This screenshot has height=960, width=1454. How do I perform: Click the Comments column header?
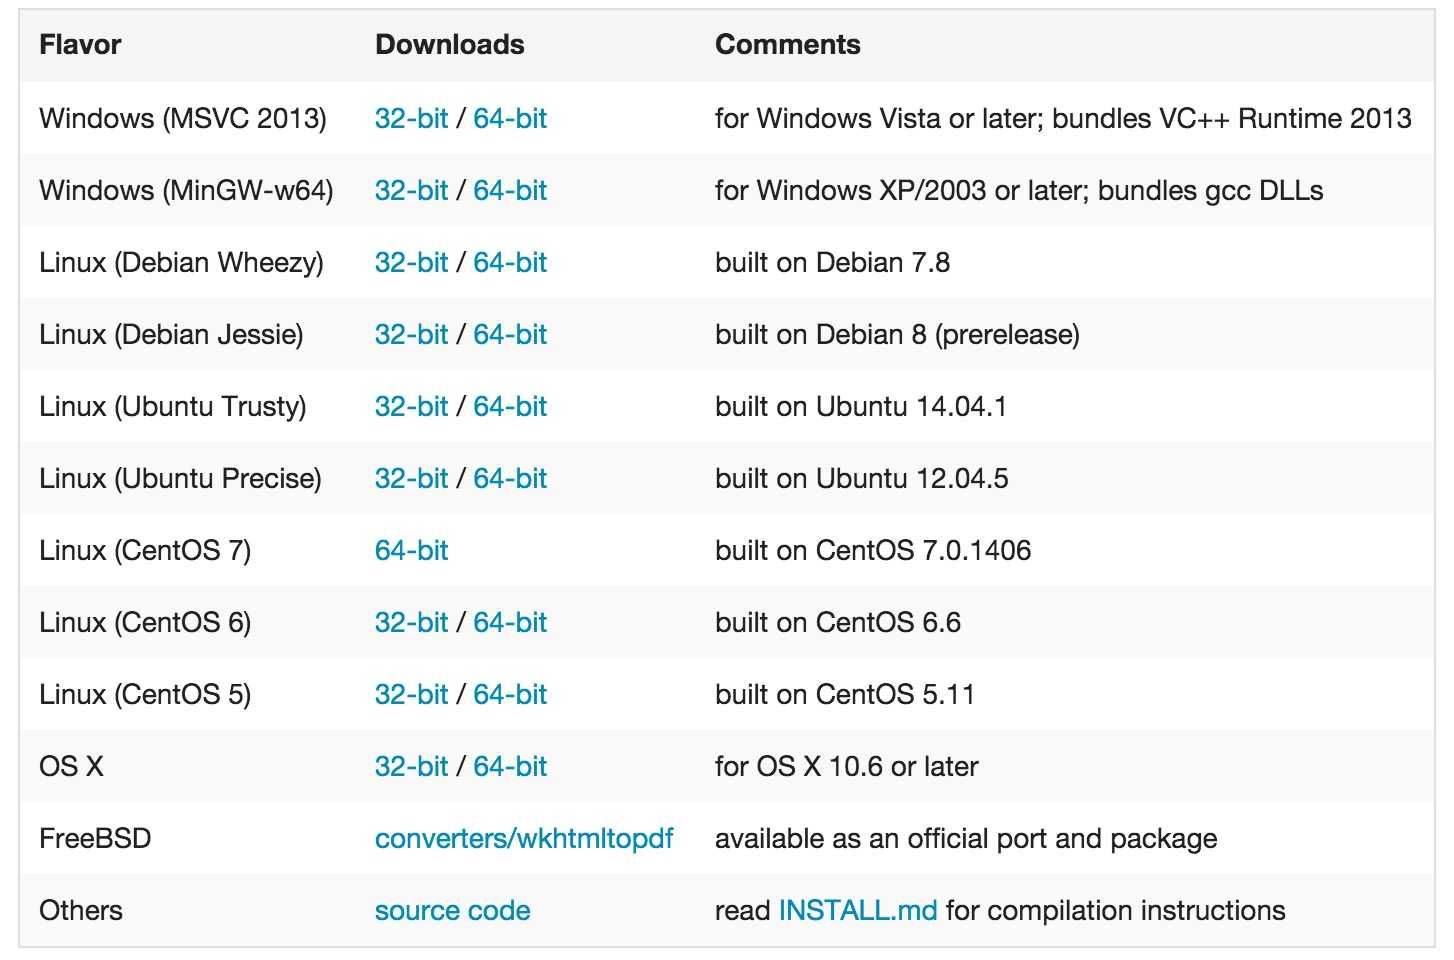(788, 44)
